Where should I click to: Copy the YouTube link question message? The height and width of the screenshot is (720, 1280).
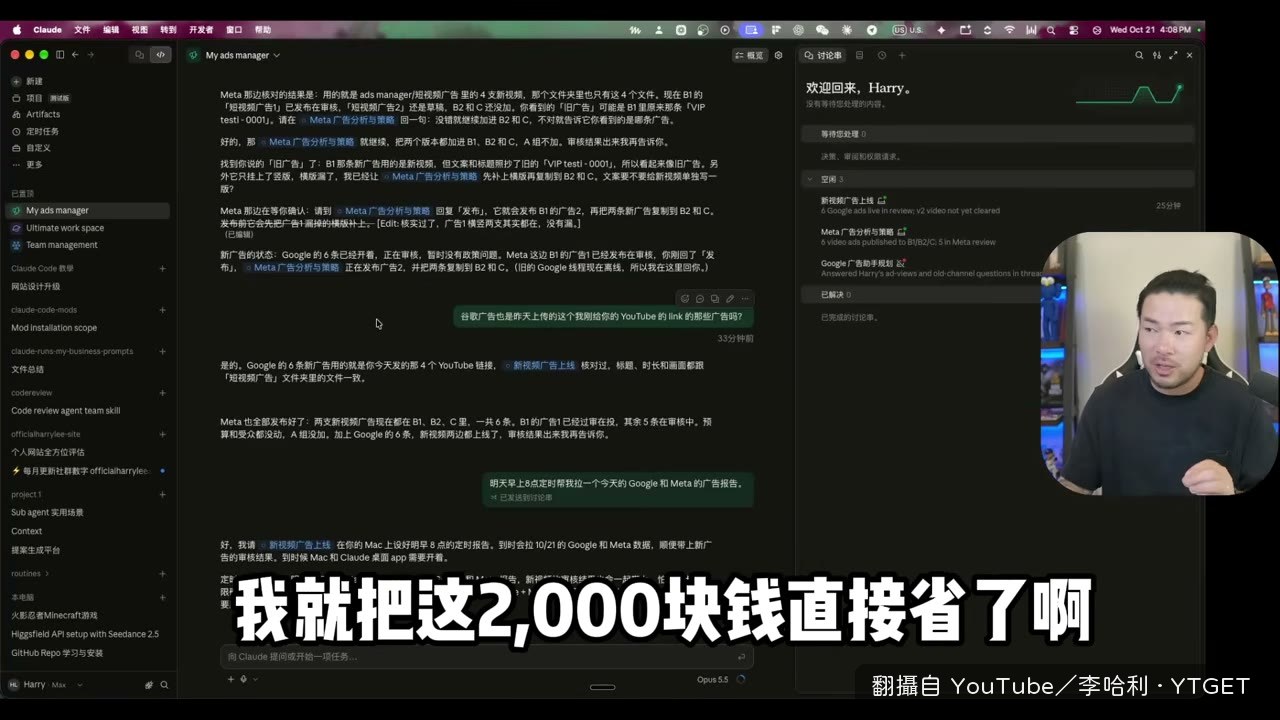point(715,298)
